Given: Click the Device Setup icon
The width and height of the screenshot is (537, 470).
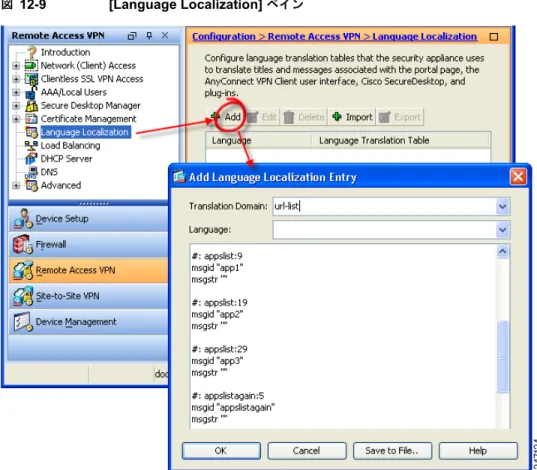Looking at the screenshot, I should [x=23, y=219].
